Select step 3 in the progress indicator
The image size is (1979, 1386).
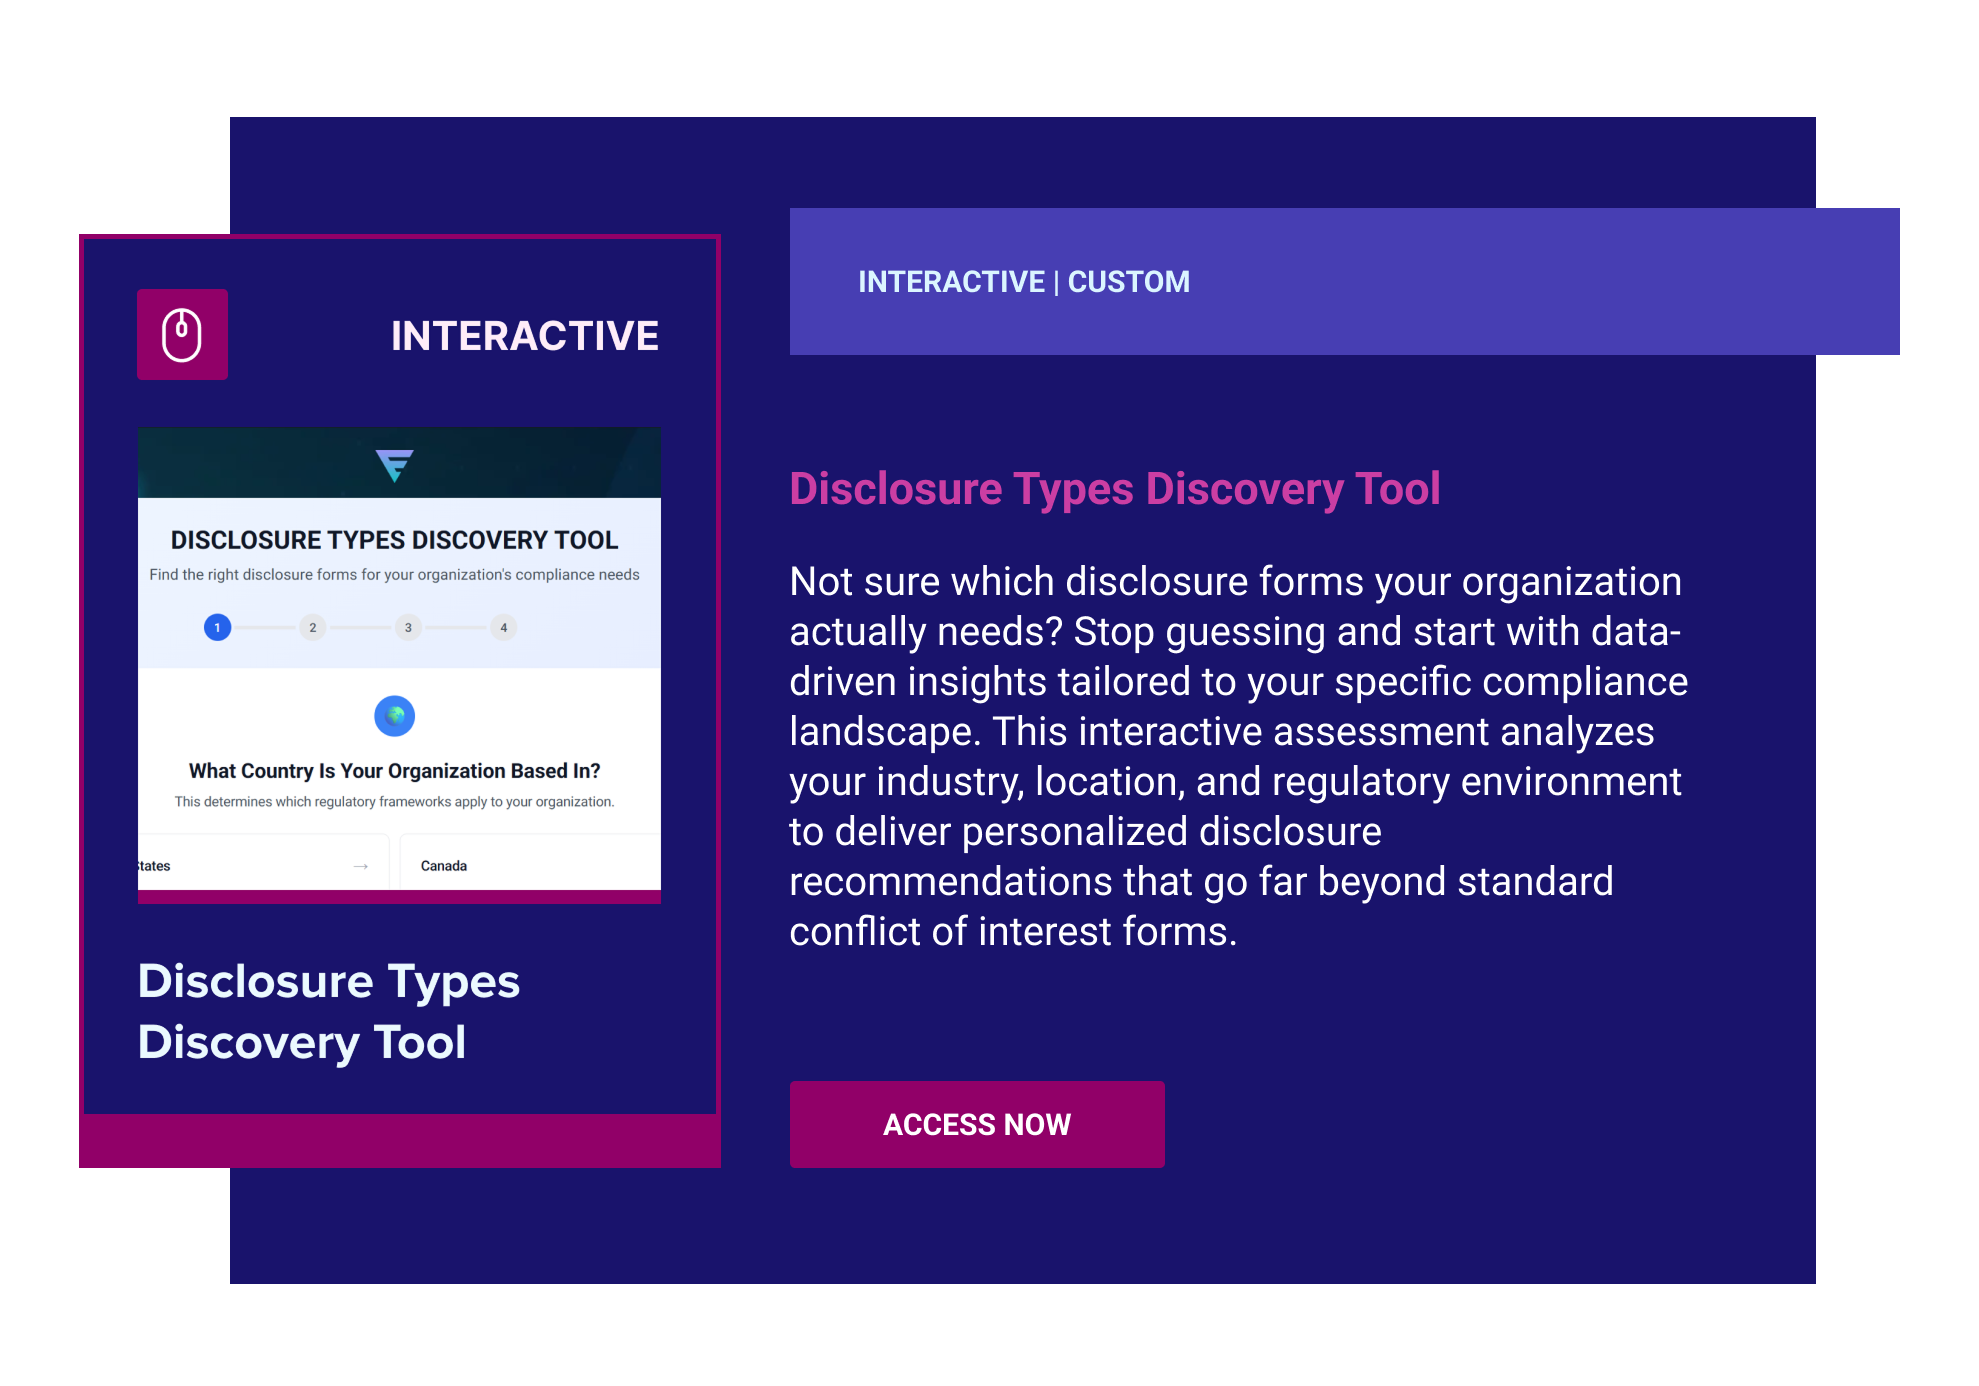tap(408, 627)
